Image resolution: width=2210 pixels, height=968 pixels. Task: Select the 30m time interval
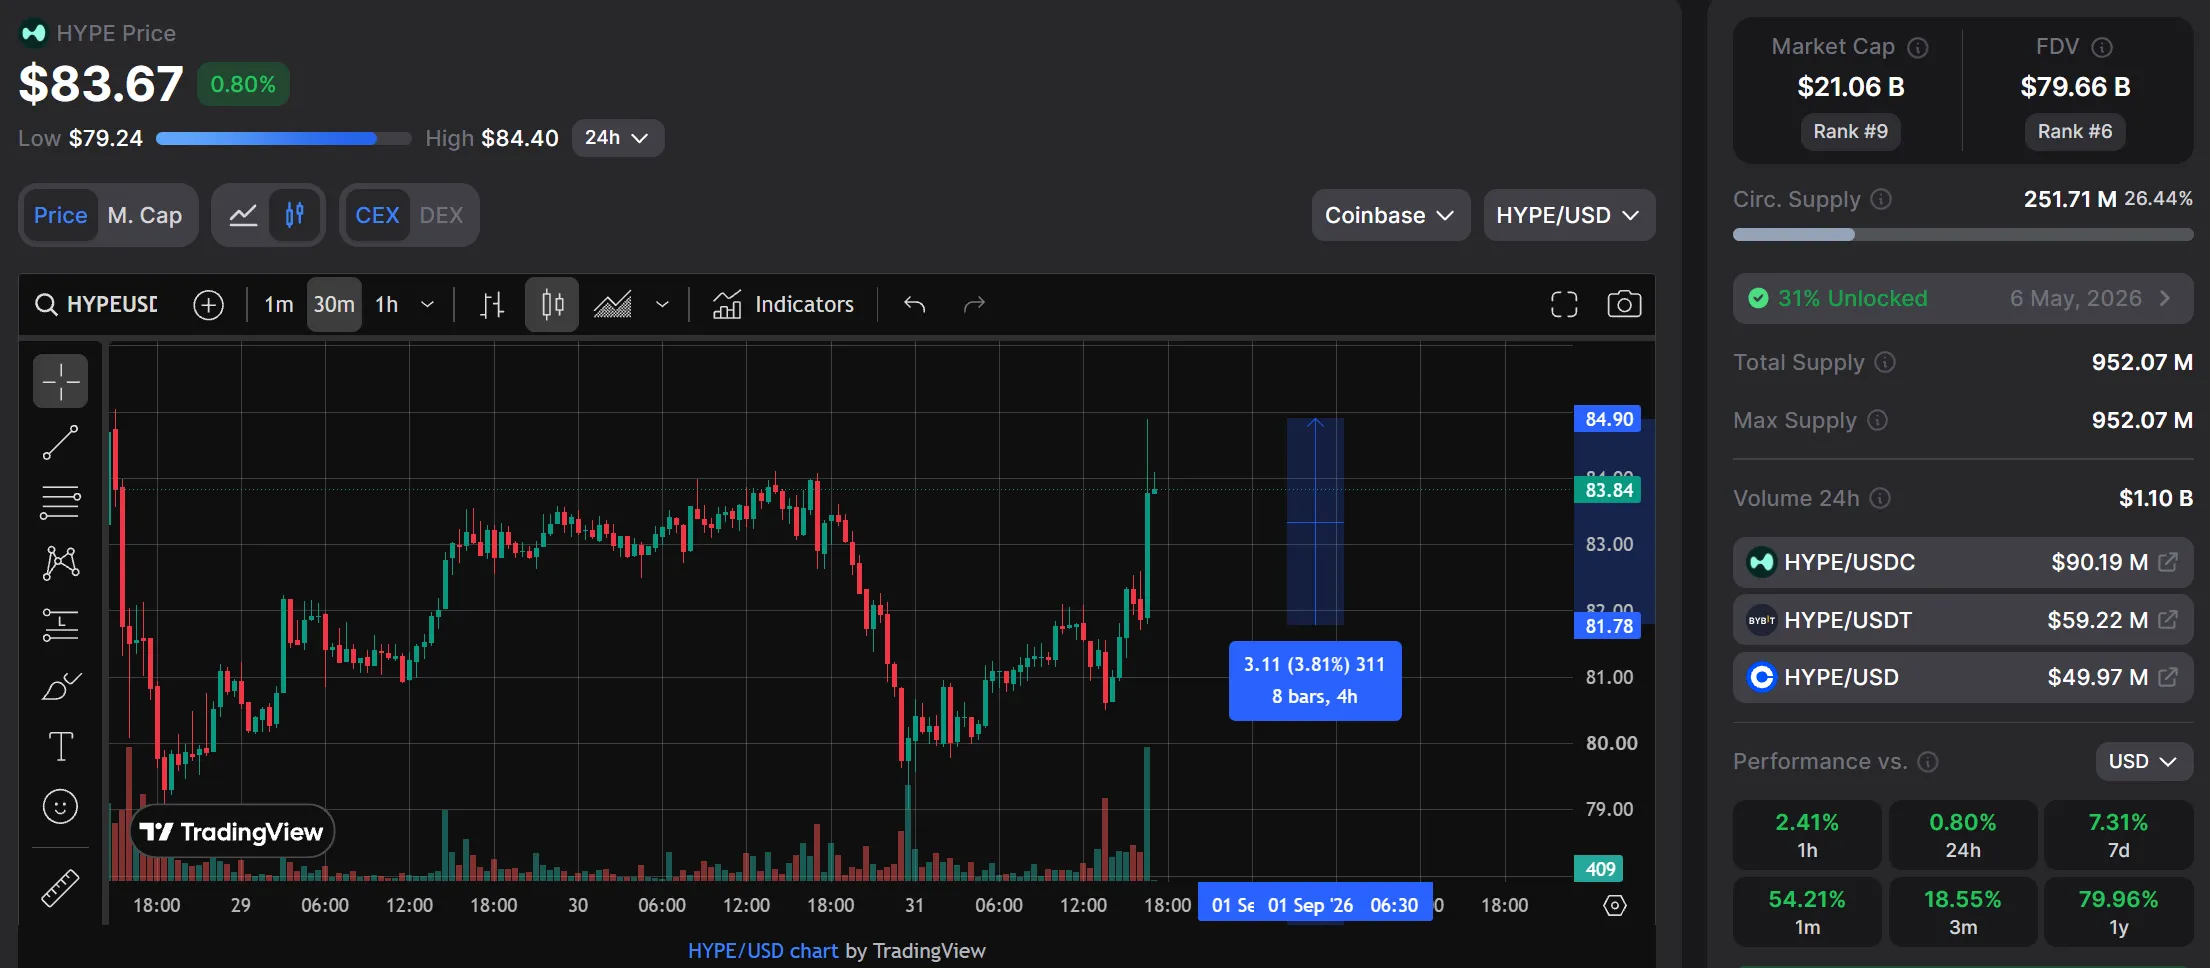point(334,304)
